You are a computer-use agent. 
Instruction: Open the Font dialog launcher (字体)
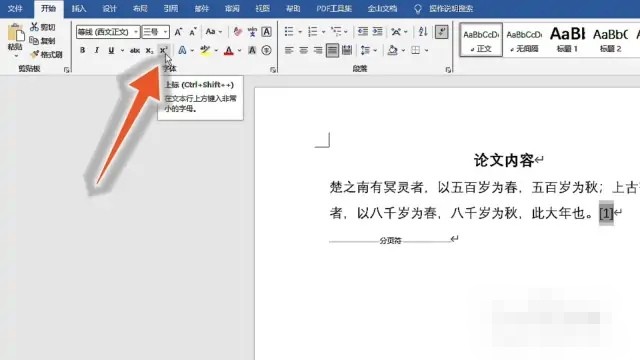click(x=273, y=70)
